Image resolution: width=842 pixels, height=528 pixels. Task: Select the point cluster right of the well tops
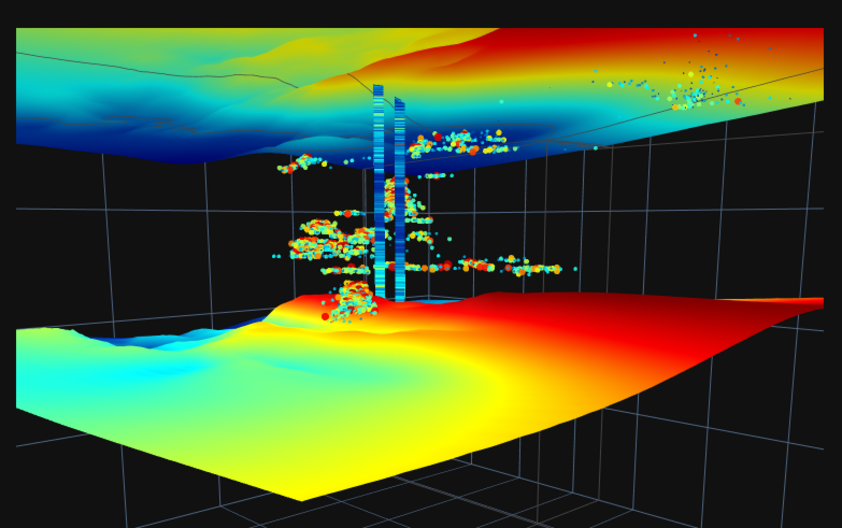coord(458,142)
